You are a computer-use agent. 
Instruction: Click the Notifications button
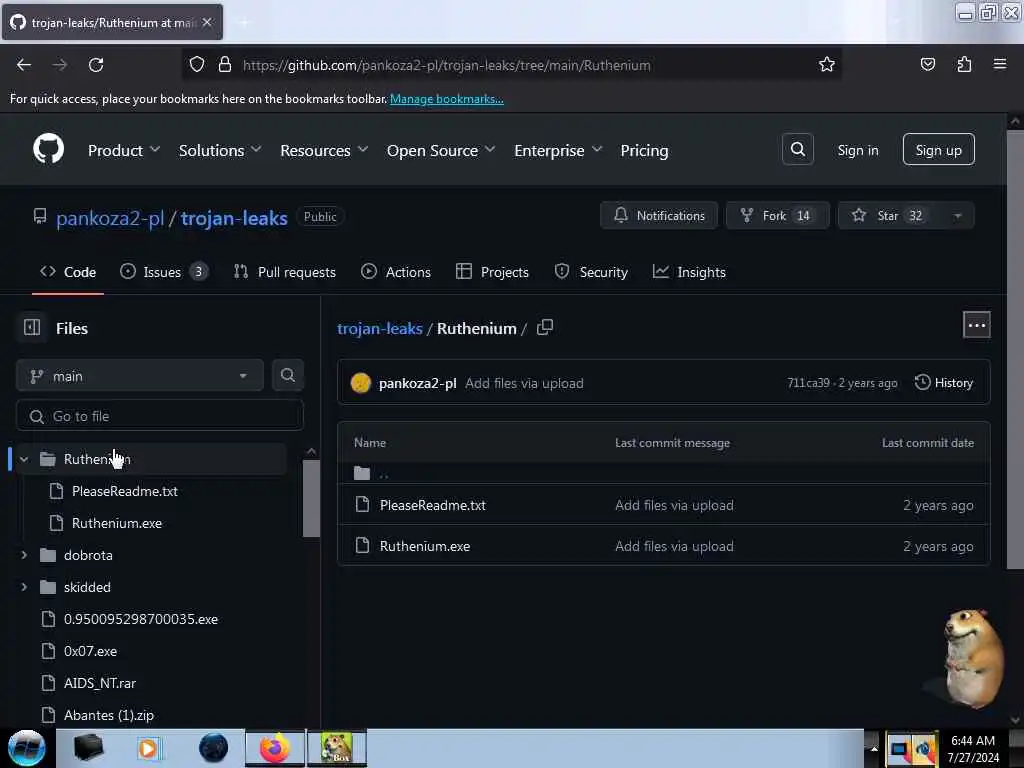[659, 216]
